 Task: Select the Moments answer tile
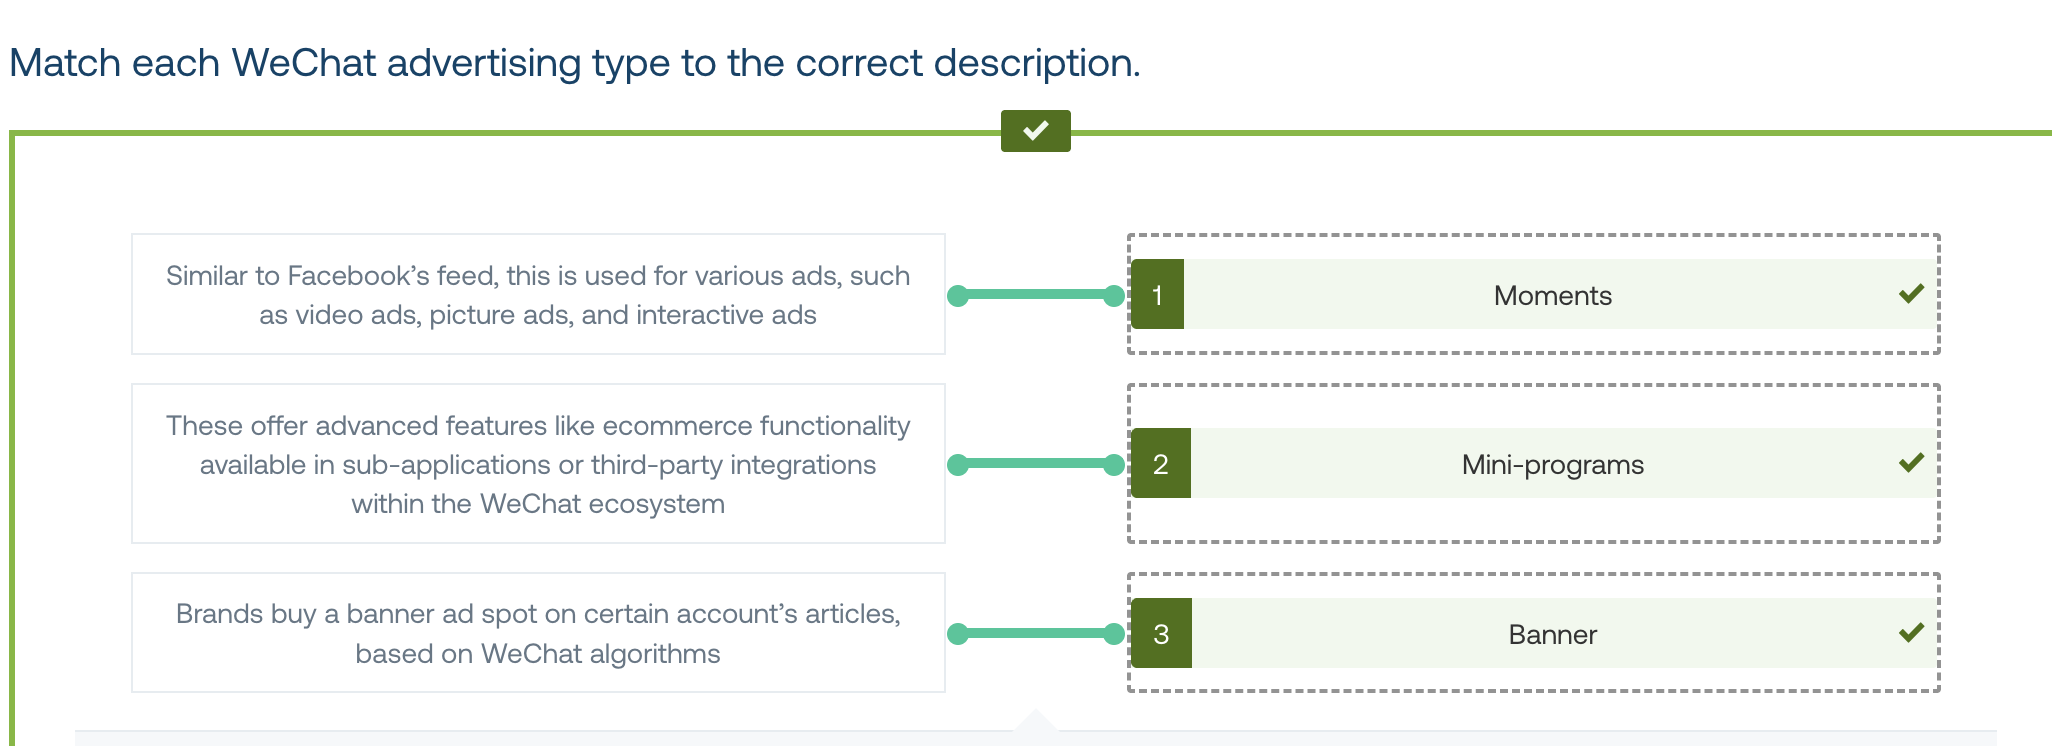click(1535, 294)
